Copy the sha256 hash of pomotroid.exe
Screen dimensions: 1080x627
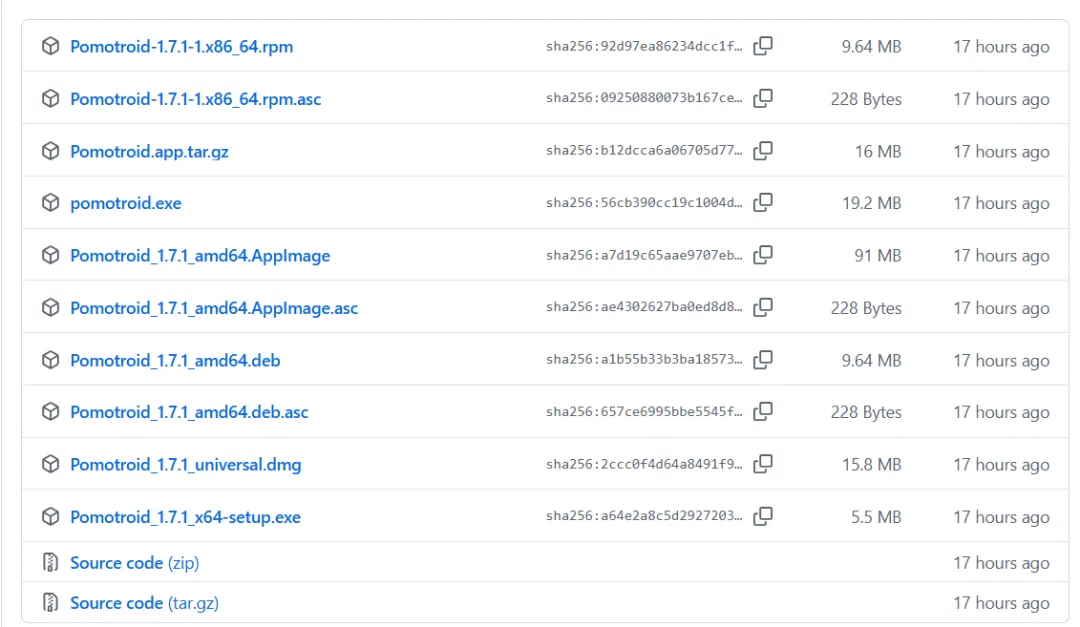tap(762, 203)
